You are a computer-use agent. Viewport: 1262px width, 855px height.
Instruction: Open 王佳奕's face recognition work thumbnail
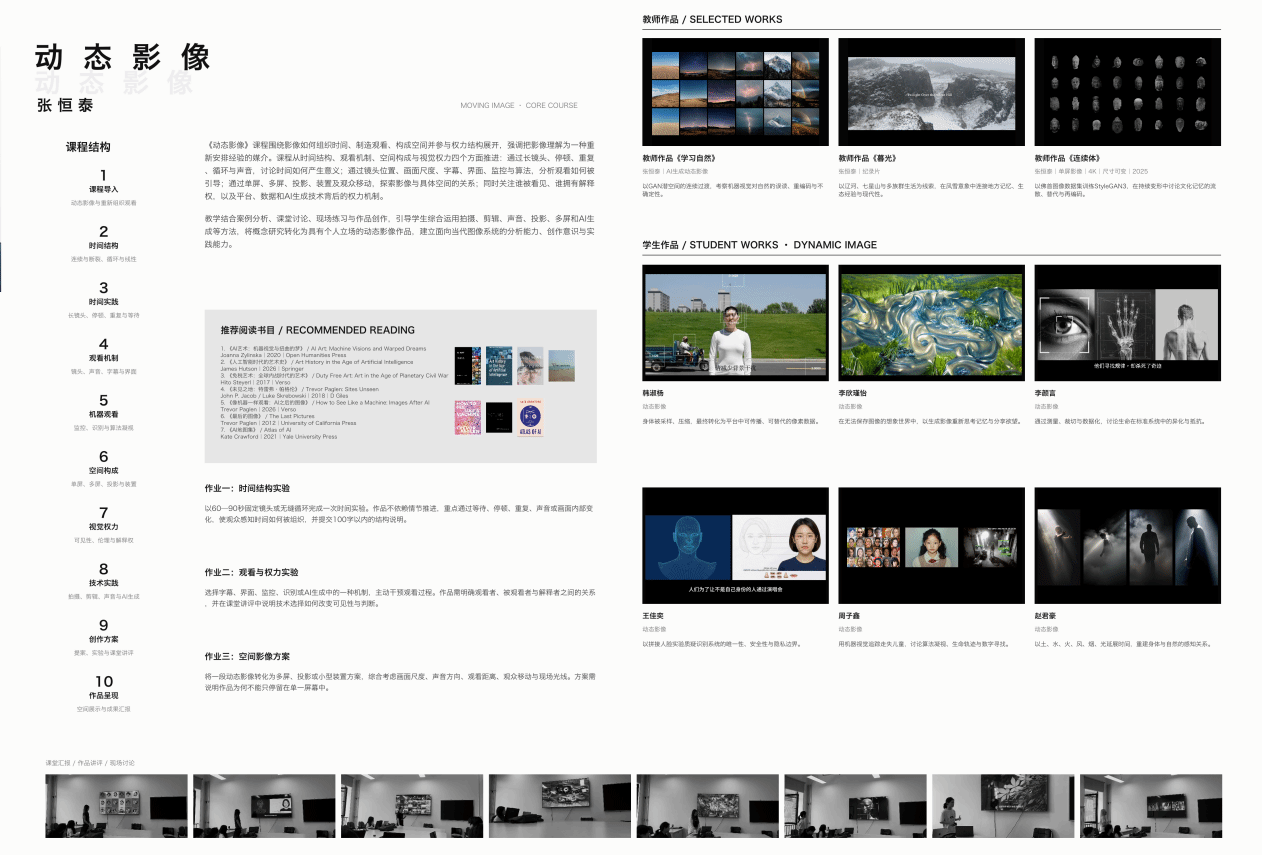pos(735,545)
